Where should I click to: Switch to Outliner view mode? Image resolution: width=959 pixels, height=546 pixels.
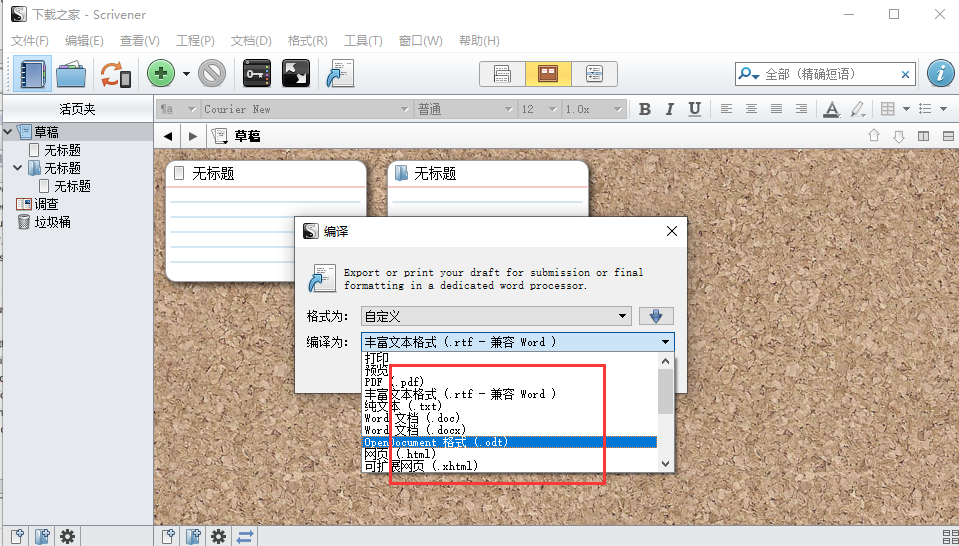pos(594,74)
